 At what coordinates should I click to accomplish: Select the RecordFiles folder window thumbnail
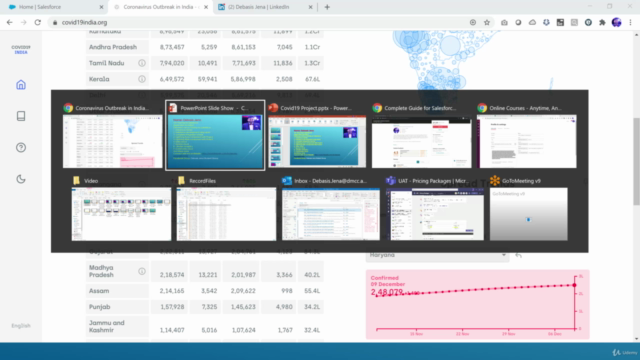pyautogui.click(x=226, y=214)
